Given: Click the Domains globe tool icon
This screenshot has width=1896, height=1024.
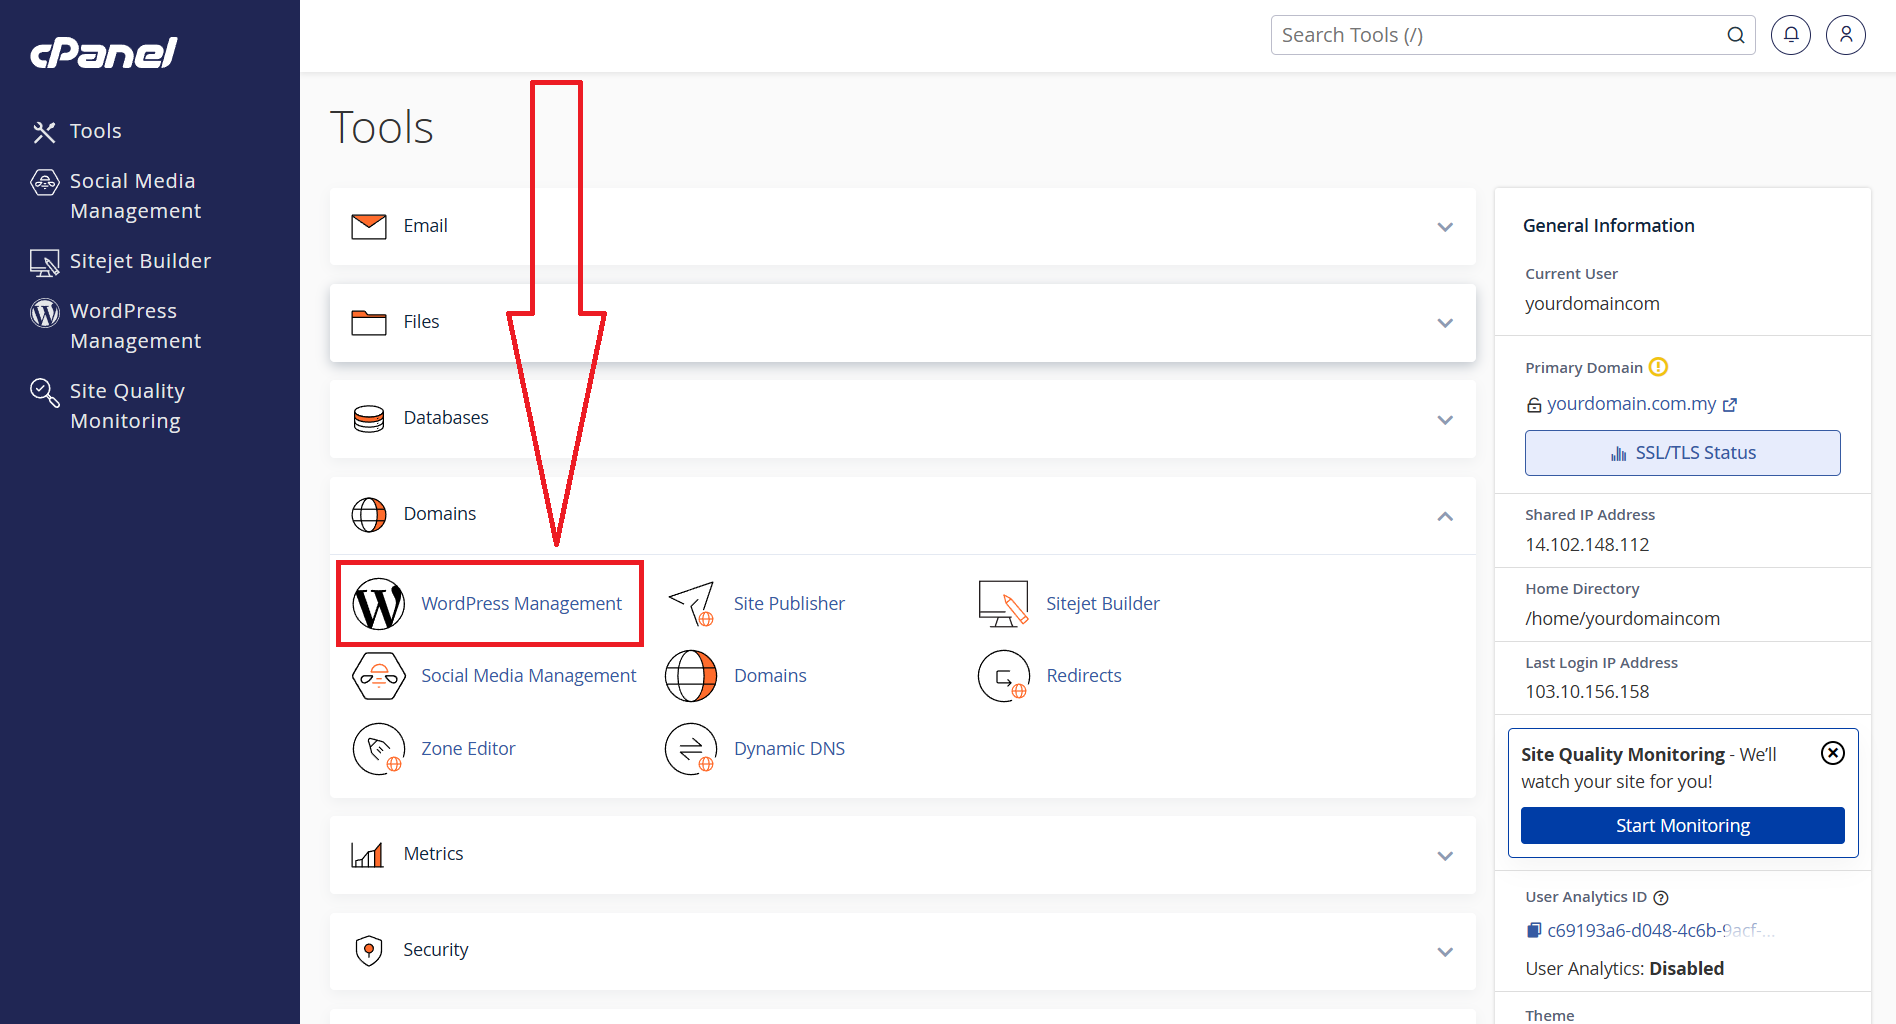Looking at the screenshot, I should click(x=691, y=676).
